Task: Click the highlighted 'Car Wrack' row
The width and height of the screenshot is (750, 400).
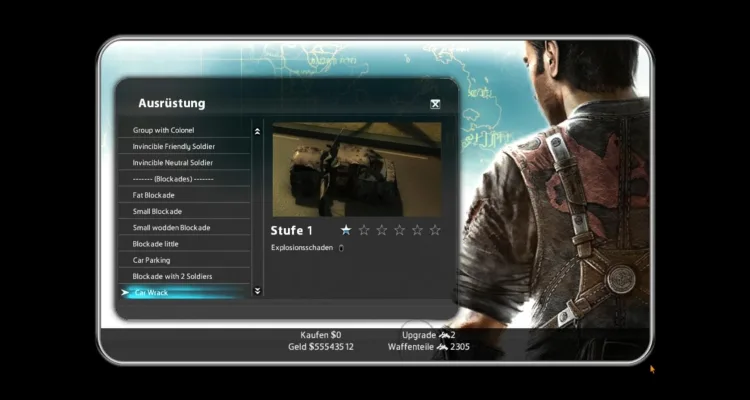Action: (184, 292)
